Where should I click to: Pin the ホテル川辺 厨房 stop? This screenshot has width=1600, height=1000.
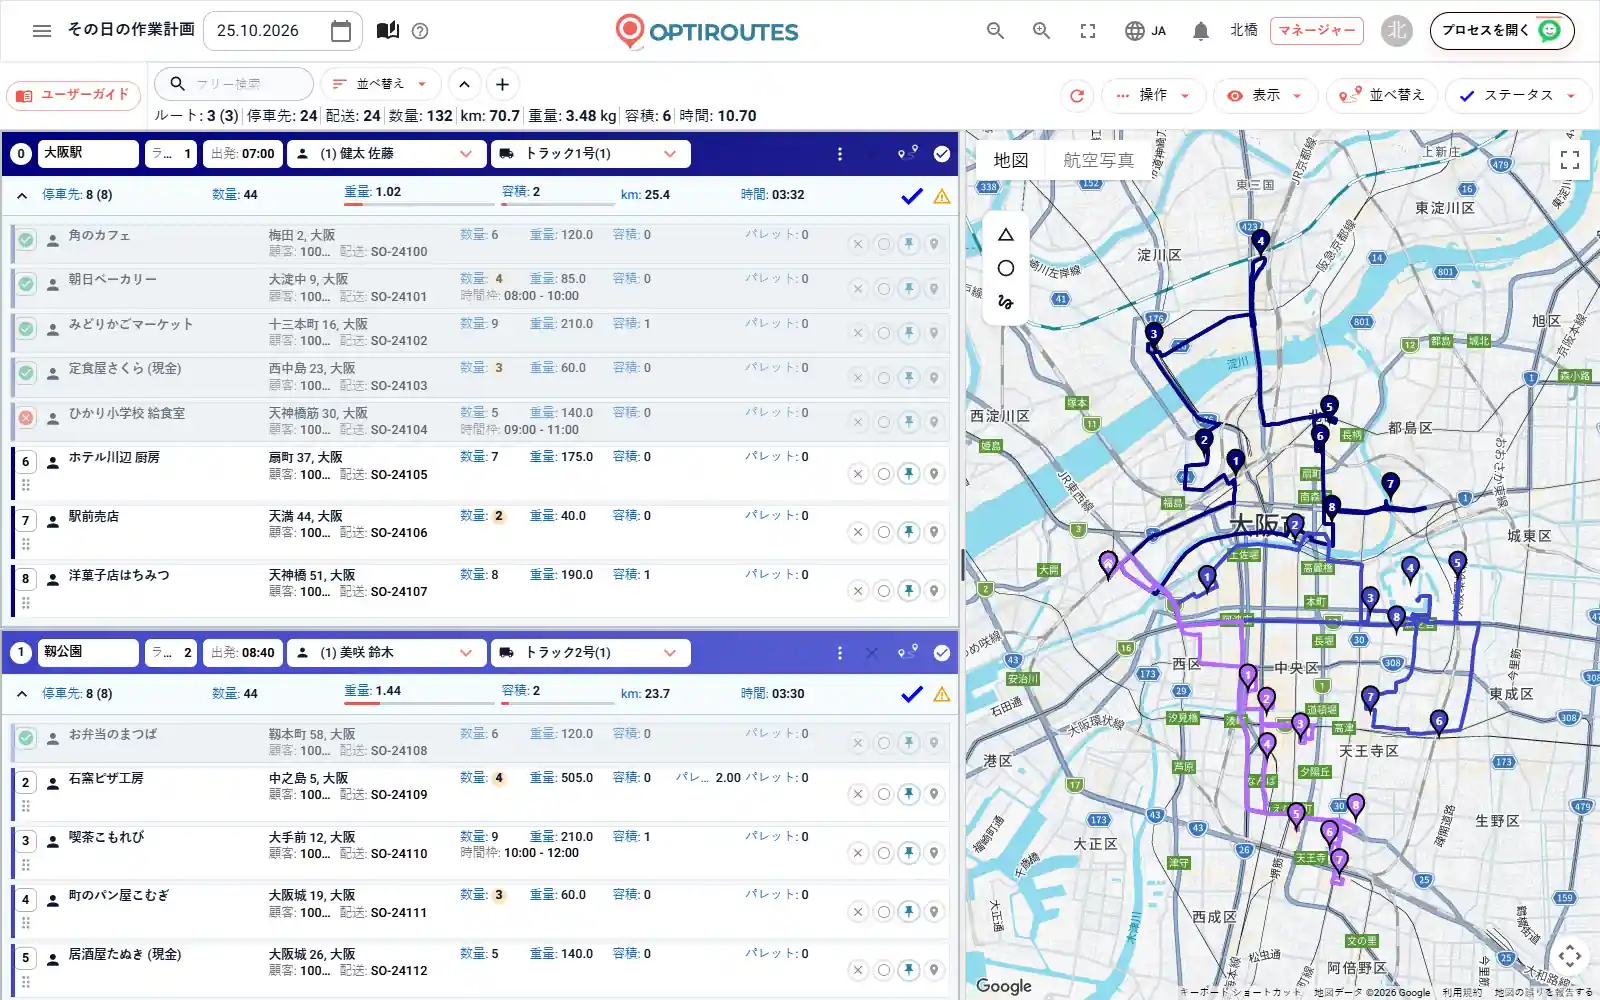pos(908,474)
